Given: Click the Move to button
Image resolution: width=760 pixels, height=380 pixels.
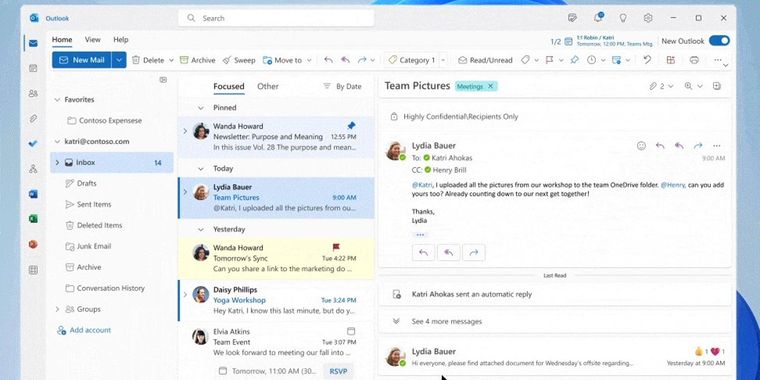Looking at the screenshot, I should [282, 60].
